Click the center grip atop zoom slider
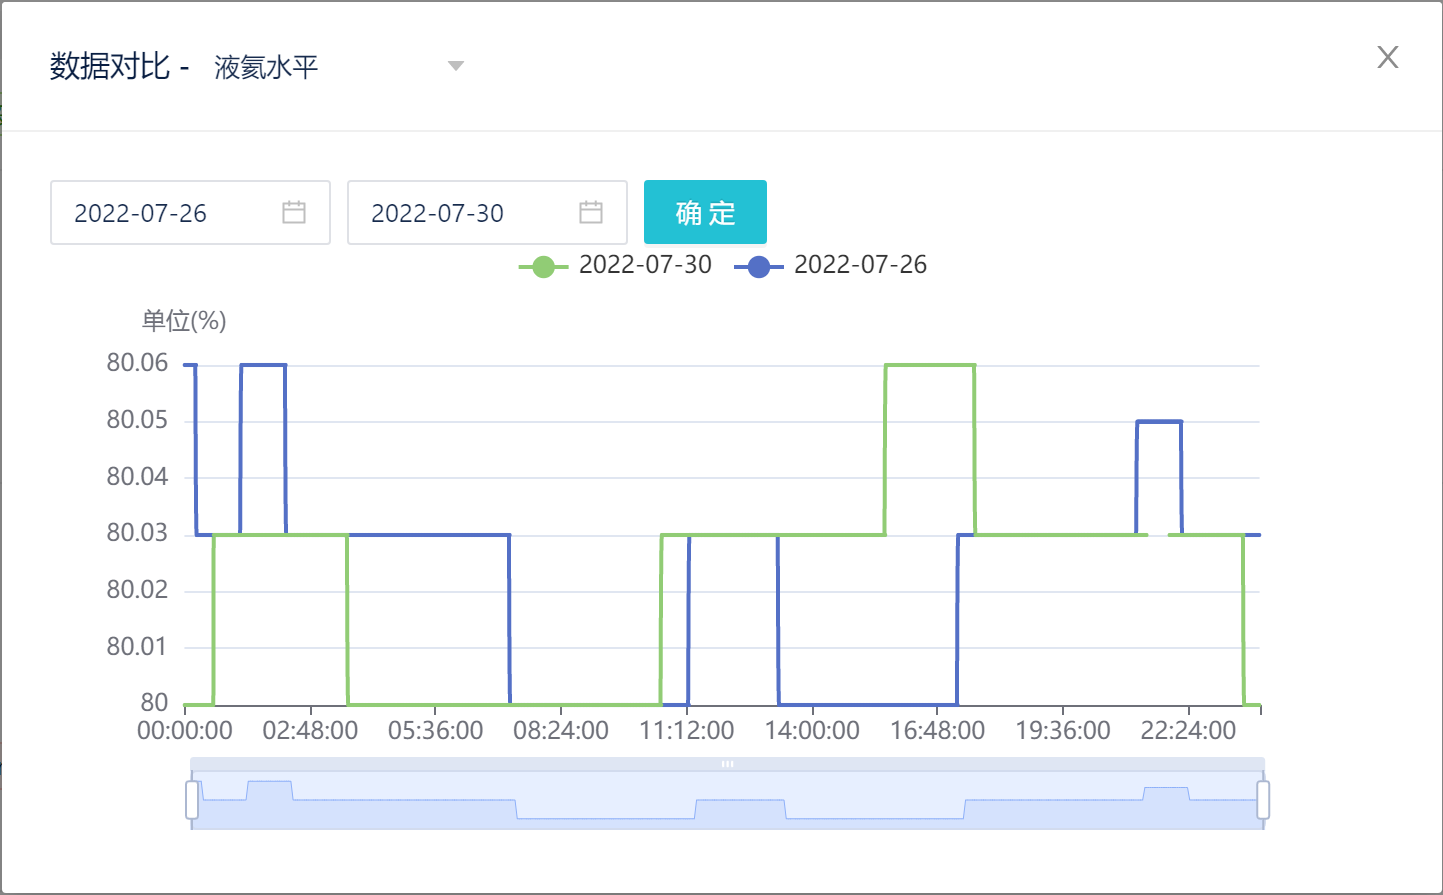 727,764
